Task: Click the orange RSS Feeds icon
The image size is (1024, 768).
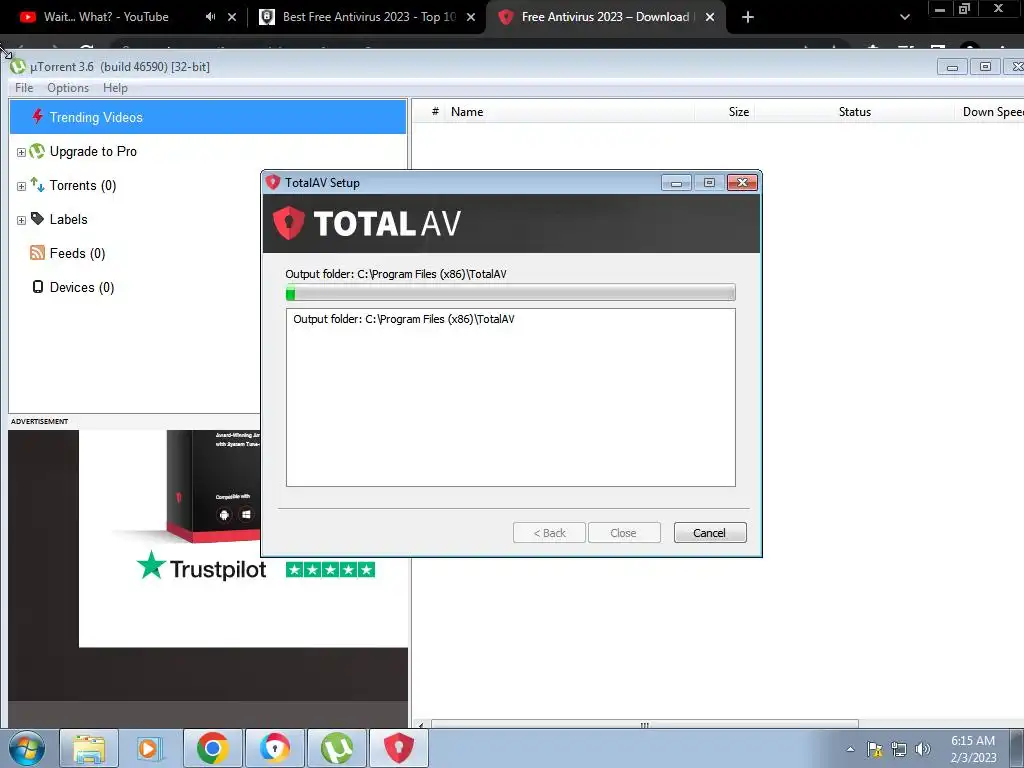Action: click(37, 253)
